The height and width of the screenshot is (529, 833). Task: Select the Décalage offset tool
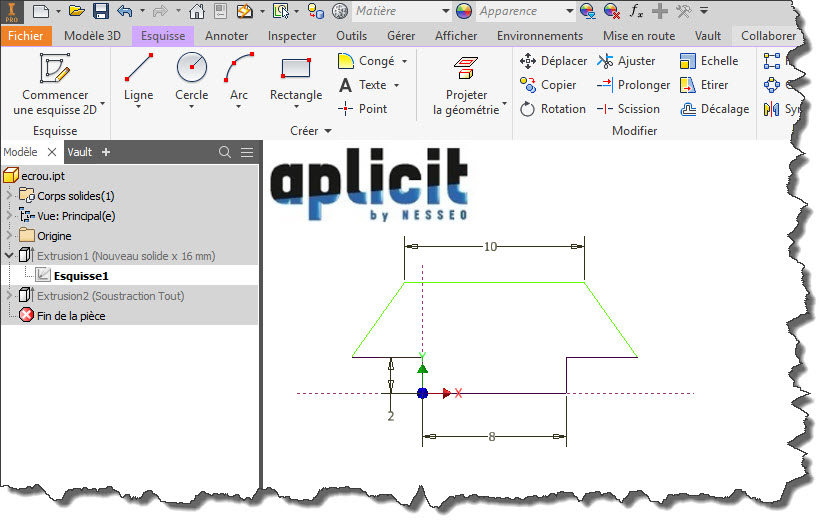click(714, 109)
